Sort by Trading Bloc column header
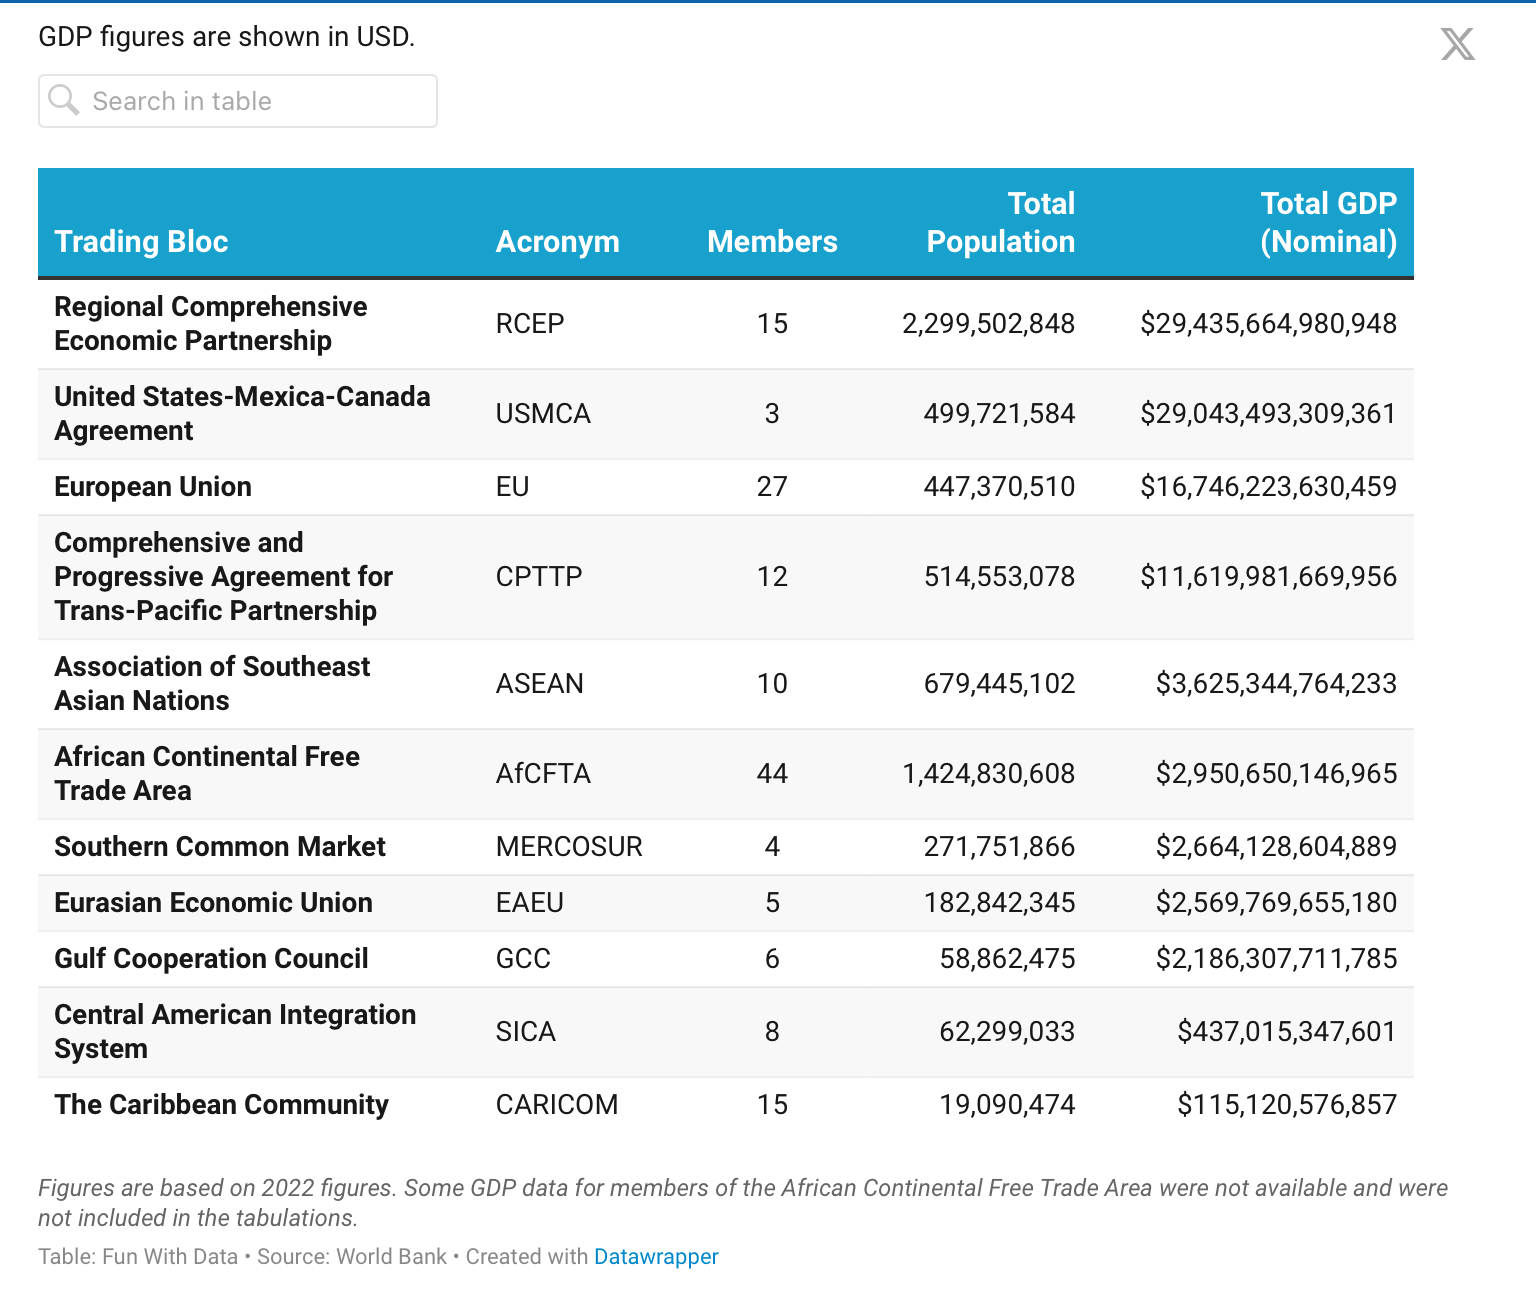Screen dimensions: 1536x1309 click(x=141, y=241)
